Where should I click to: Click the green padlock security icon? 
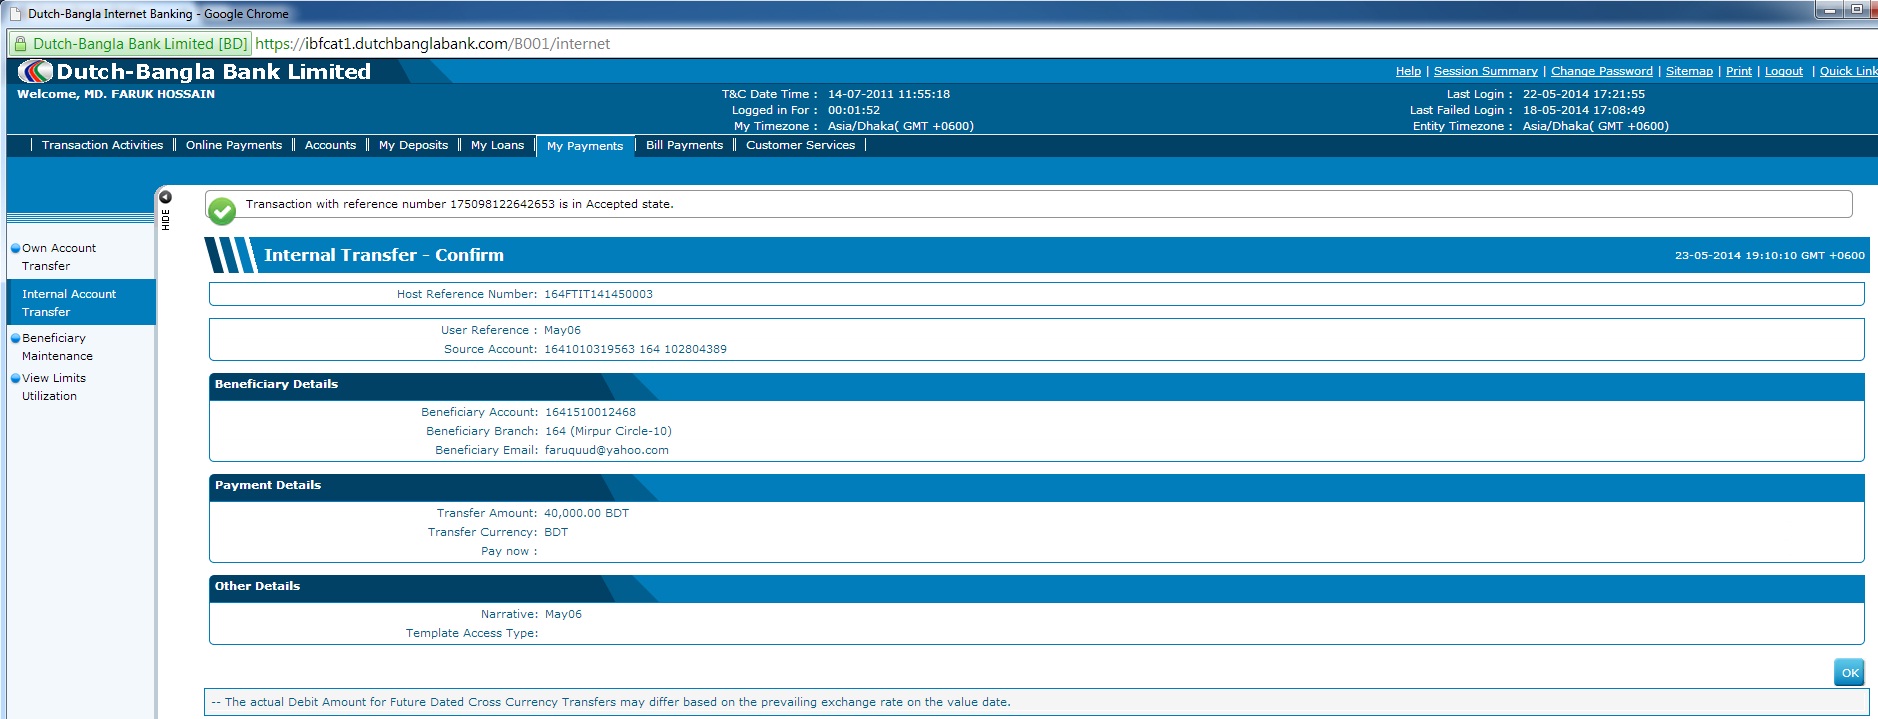[x=20, y=43]
